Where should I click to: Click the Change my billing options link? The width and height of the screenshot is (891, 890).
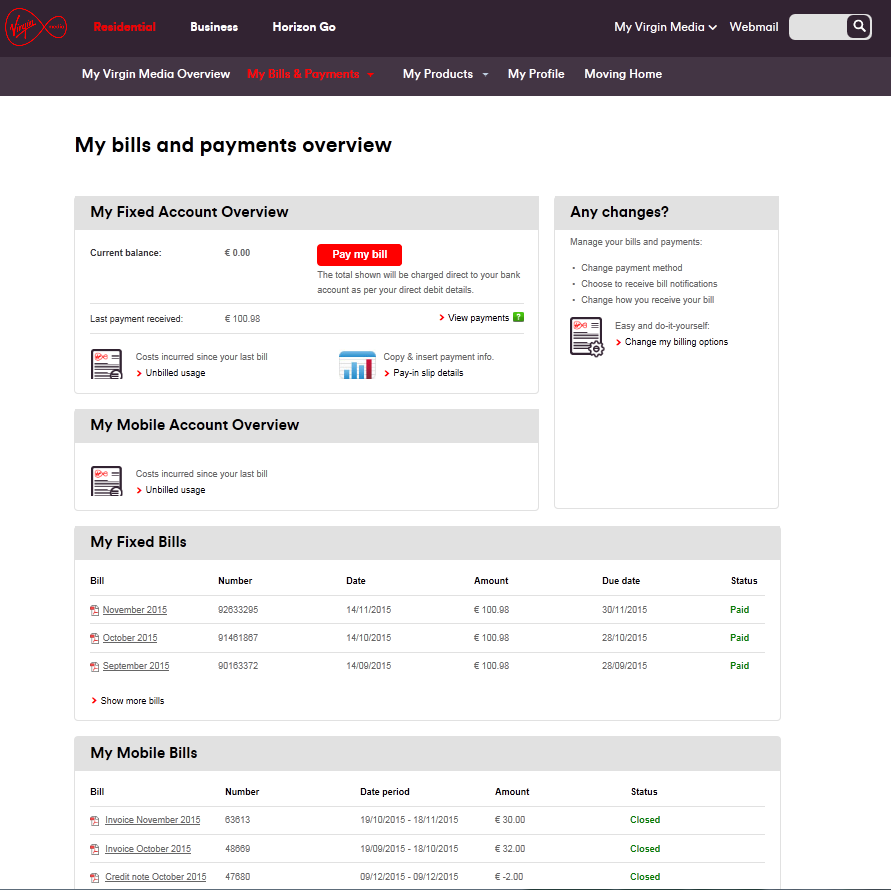pos(676,342)
